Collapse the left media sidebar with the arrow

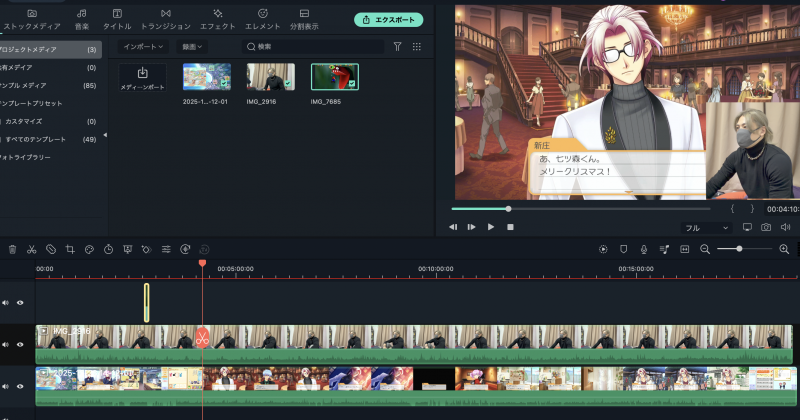click(x=105, y=135)
